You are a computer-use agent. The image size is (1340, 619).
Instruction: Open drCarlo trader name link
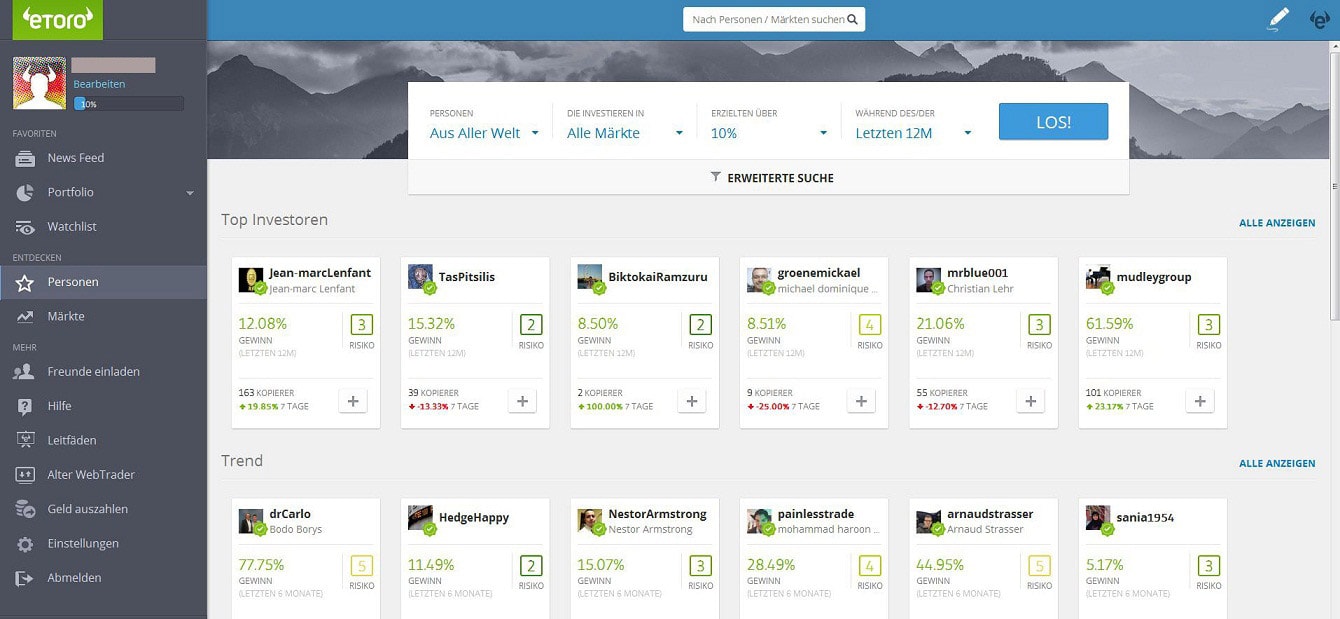coord(290,514)
